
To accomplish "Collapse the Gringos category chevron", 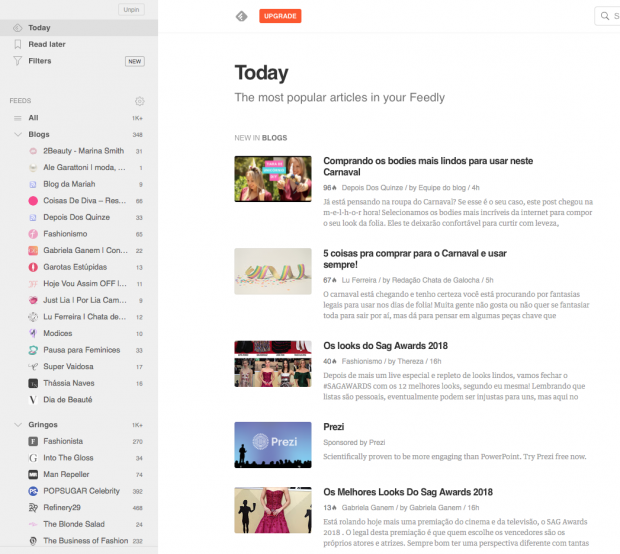I will coord(18,425).
